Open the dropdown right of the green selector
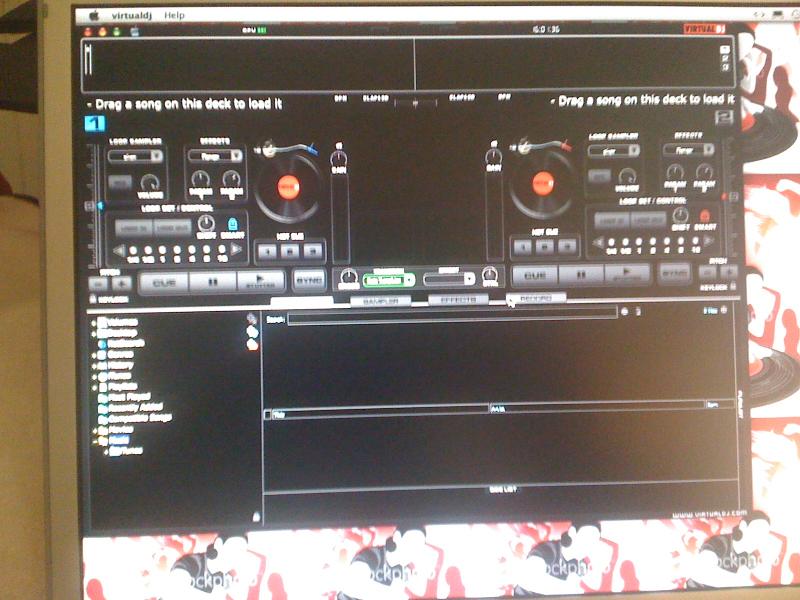800x600 pixels. (449, 279)
